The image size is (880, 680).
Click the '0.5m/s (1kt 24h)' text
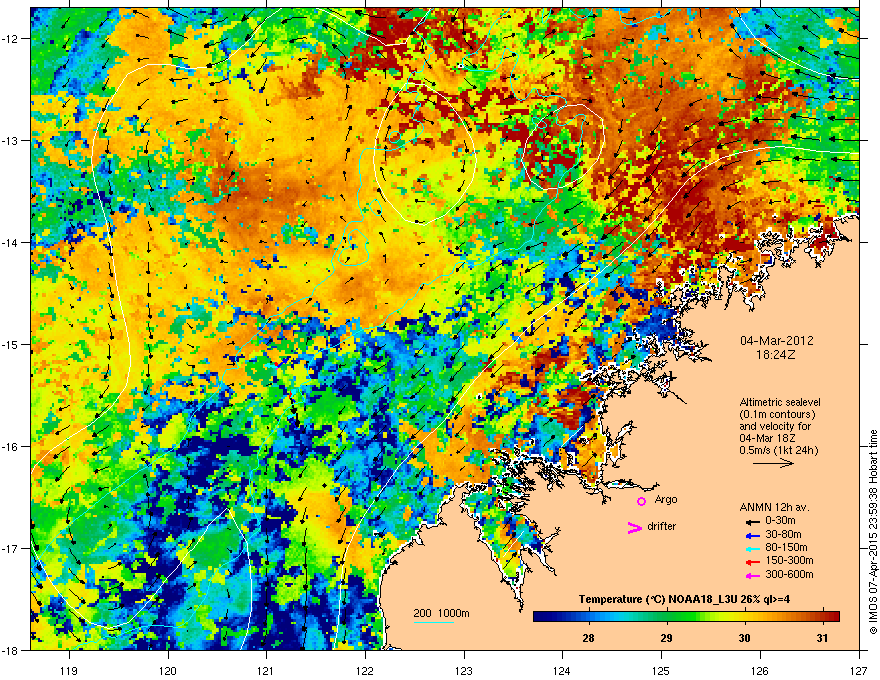pyautogui.click(x=779, y=450)
